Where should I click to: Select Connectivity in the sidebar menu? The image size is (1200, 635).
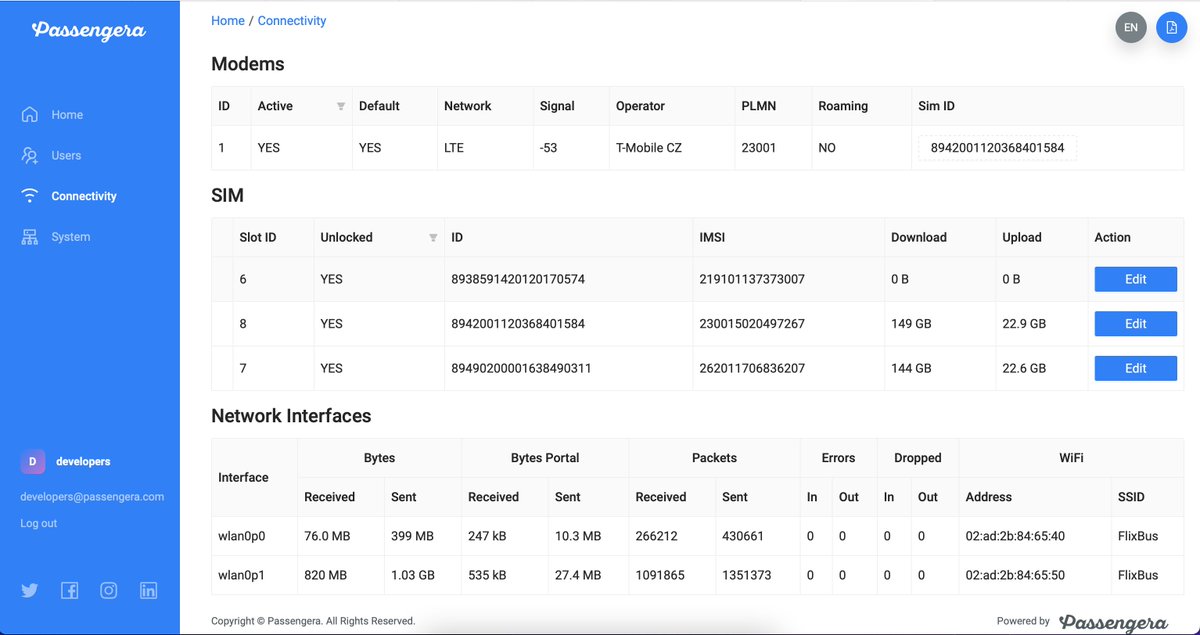pos(84,197)
